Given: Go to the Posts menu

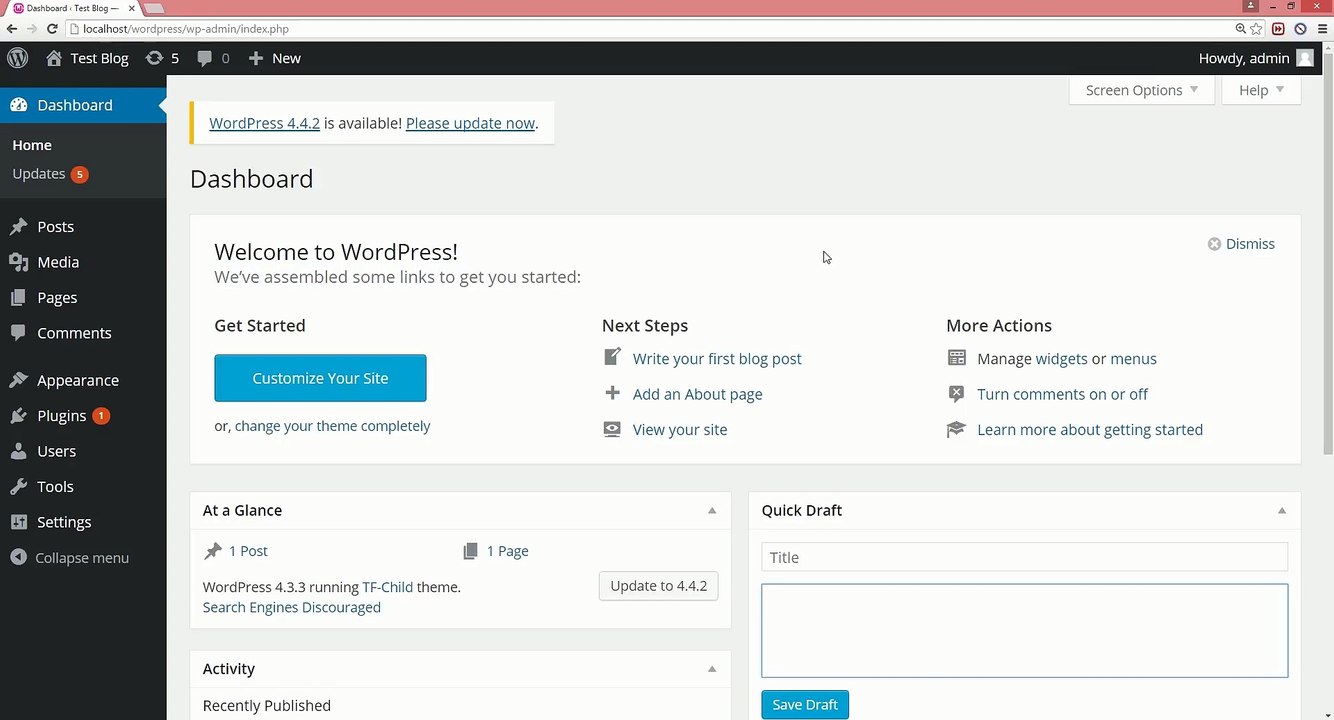Looking at the screenshot, I should click(x=56, y=227).
